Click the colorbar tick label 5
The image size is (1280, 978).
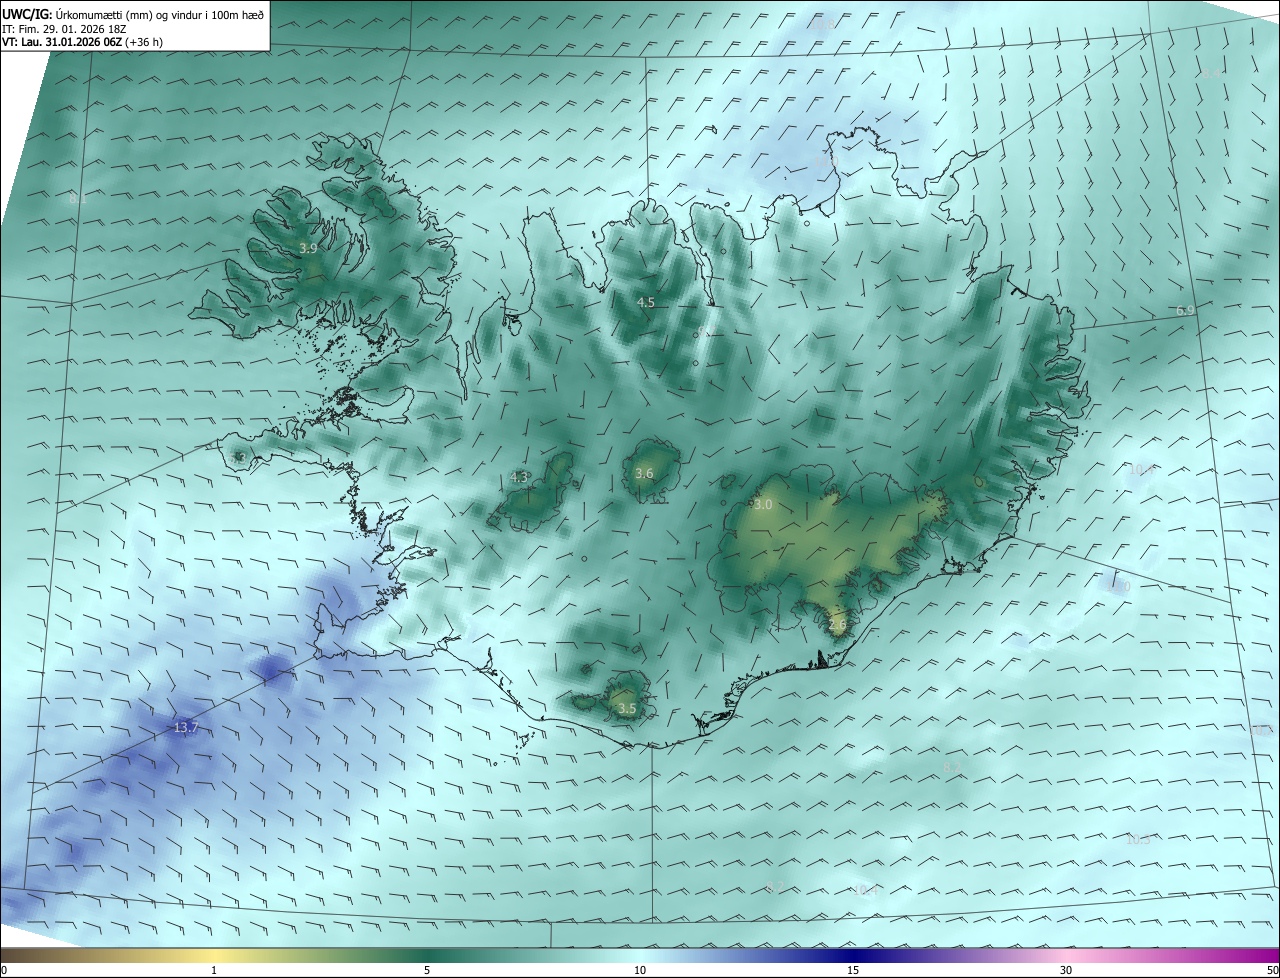(x=427, y=970)
